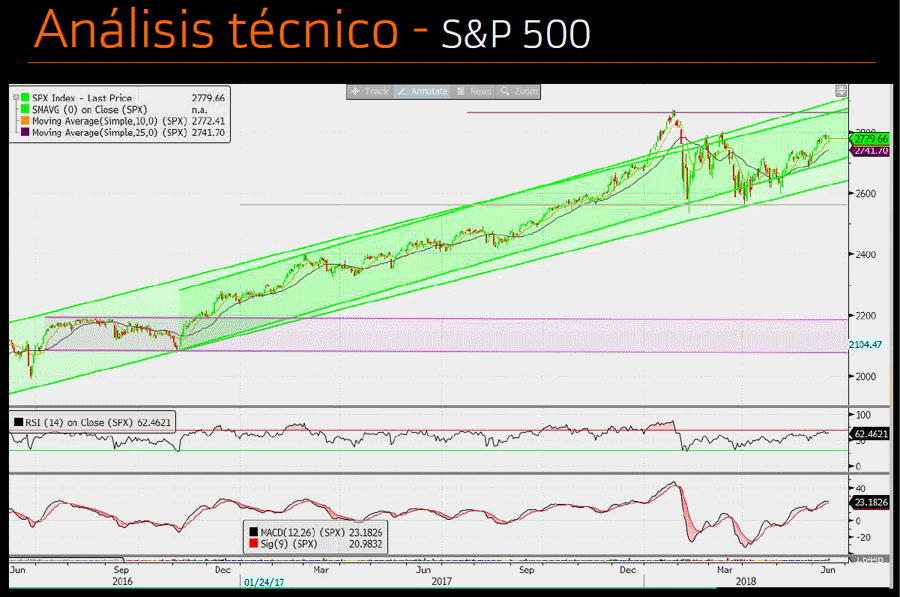Click the leftmost Jun label on the time axis

[18, 570]
